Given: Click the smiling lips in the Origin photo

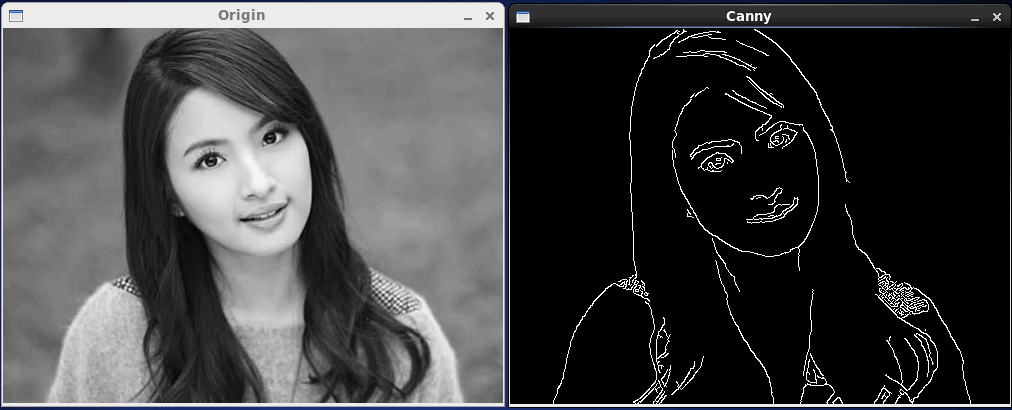Looking at the screenshot, I should click(264, 213).
